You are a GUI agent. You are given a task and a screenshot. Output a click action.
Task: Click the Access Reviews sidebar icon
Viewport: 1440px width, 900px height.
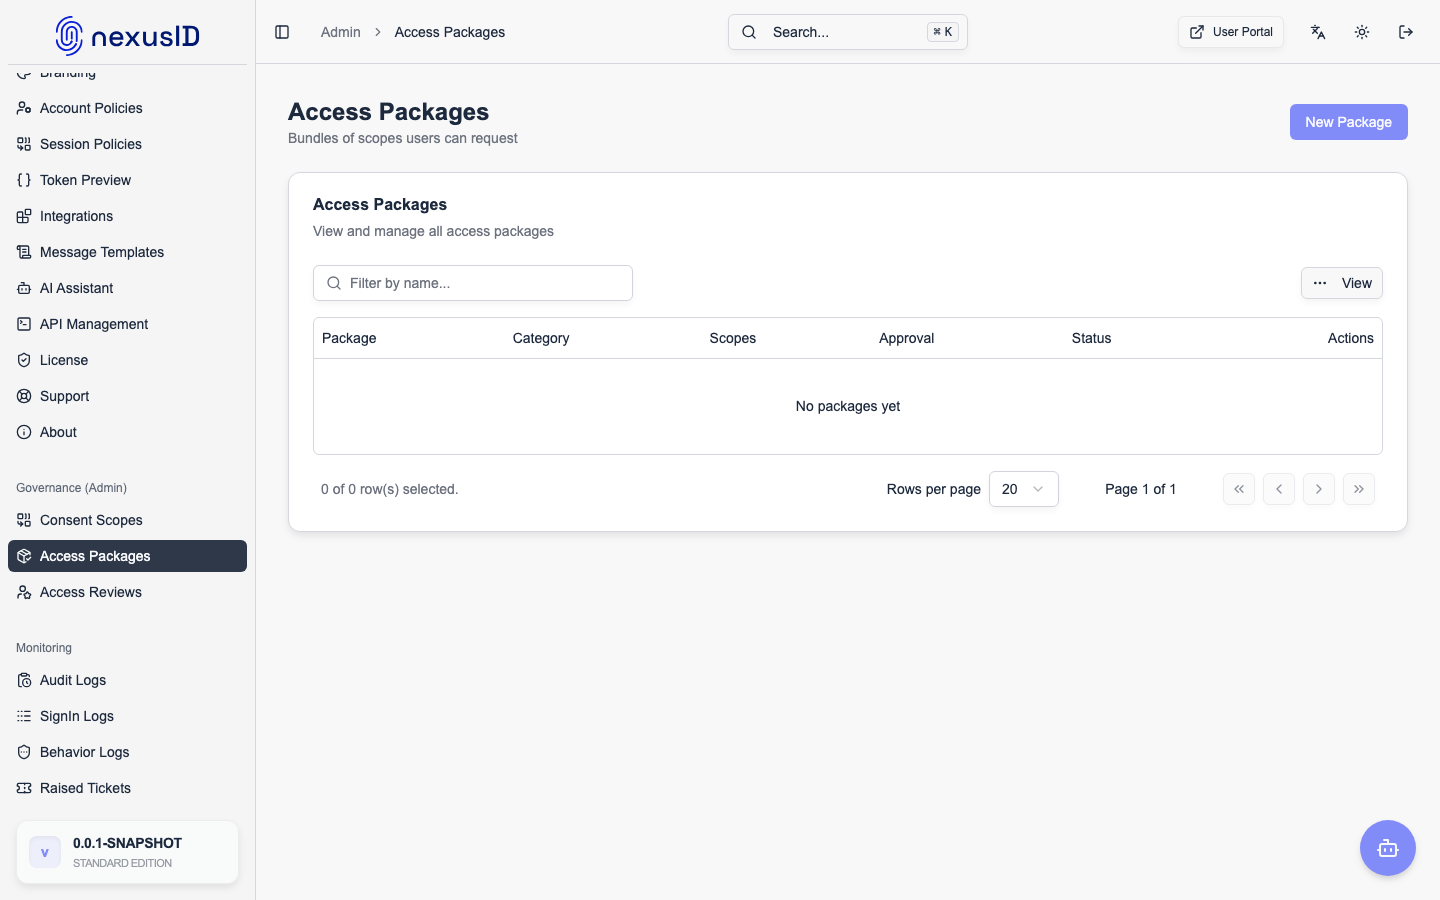point(24,592)
